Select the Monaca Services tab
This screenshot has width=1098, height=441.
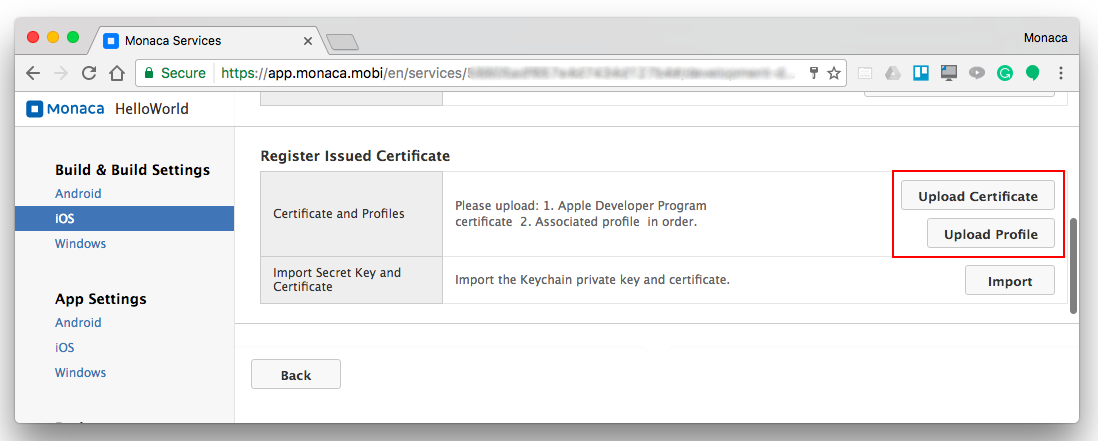200,41
